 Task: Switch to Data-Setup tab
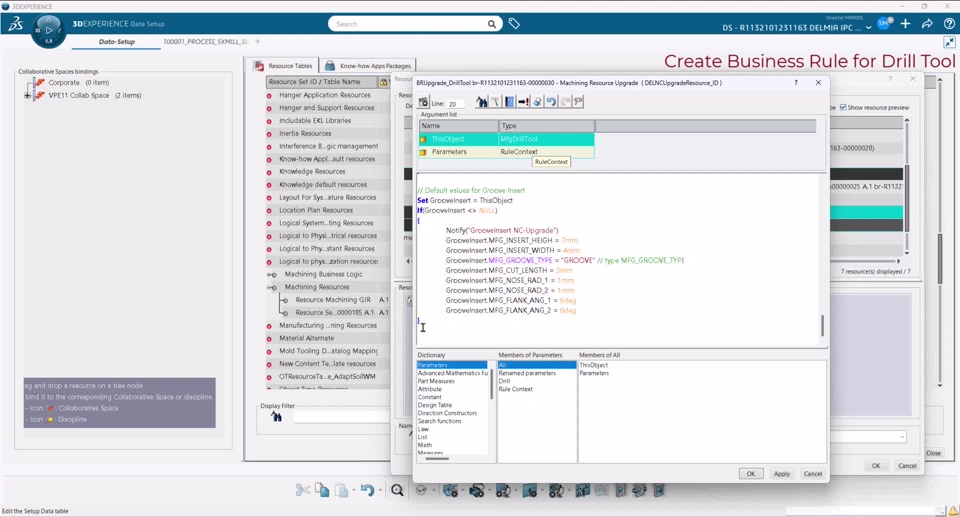coord(116,42)
